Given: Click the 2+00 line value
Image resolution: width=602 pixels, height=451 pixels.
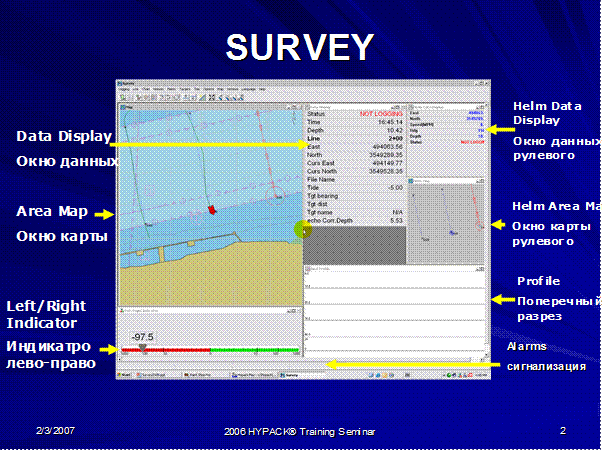Looking at the screenshot, I should 395,139.
